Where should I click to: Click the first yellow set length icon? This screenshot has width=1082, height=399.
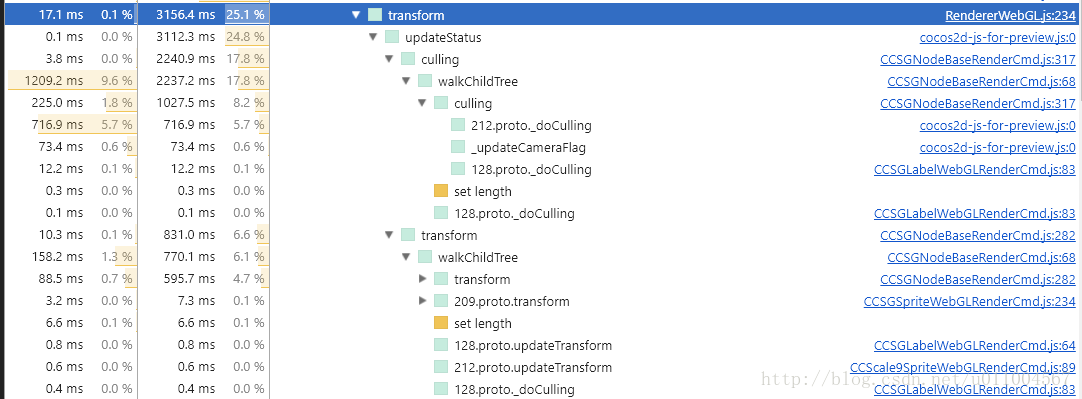(x=441, y=191)
